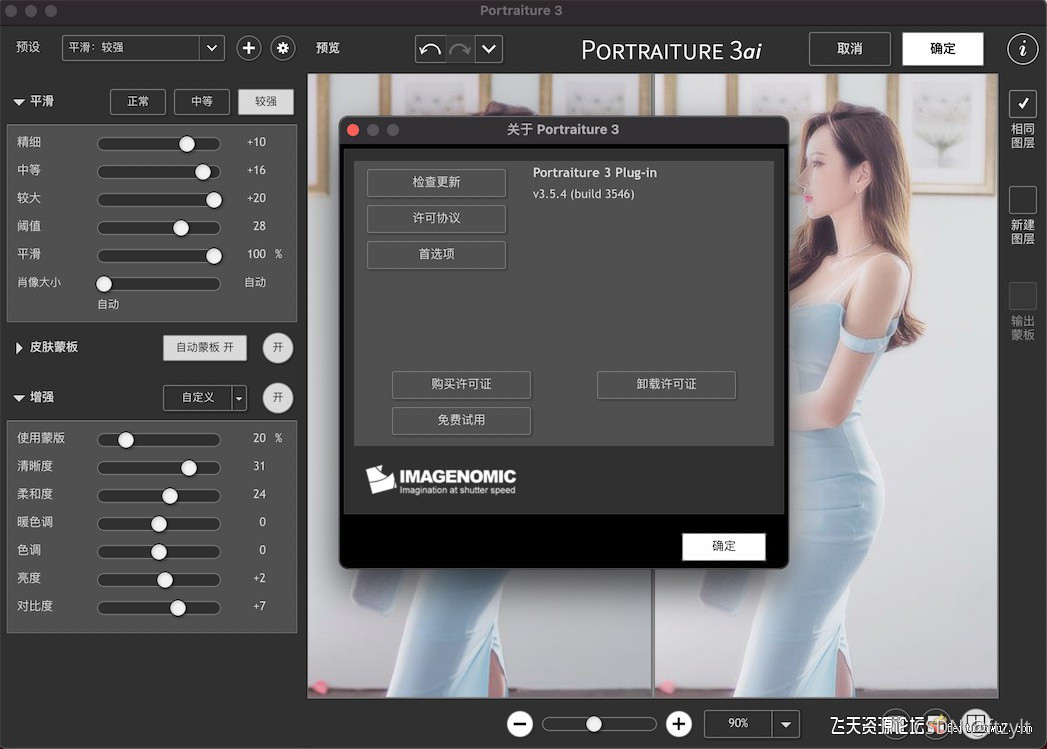This screenshot has height=749, width=1047.
Task: Click the 阈值 slider handle
Action: pyautogui.click(x=181, y=228)
